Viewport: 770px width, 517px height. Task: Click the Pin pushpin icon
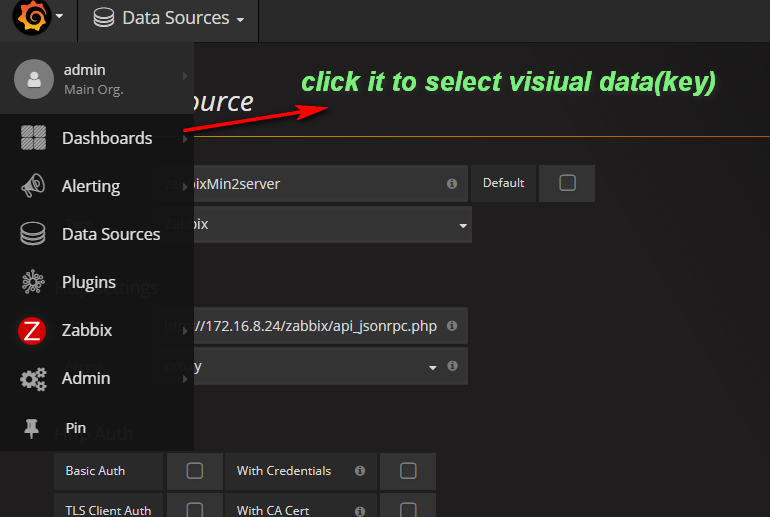[x=31, y=428]
